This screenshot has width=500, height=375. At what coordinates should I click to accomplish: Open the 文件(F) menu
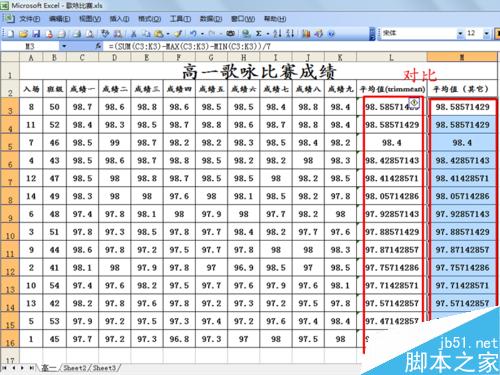pyautogui.click(x=30, y=19)
